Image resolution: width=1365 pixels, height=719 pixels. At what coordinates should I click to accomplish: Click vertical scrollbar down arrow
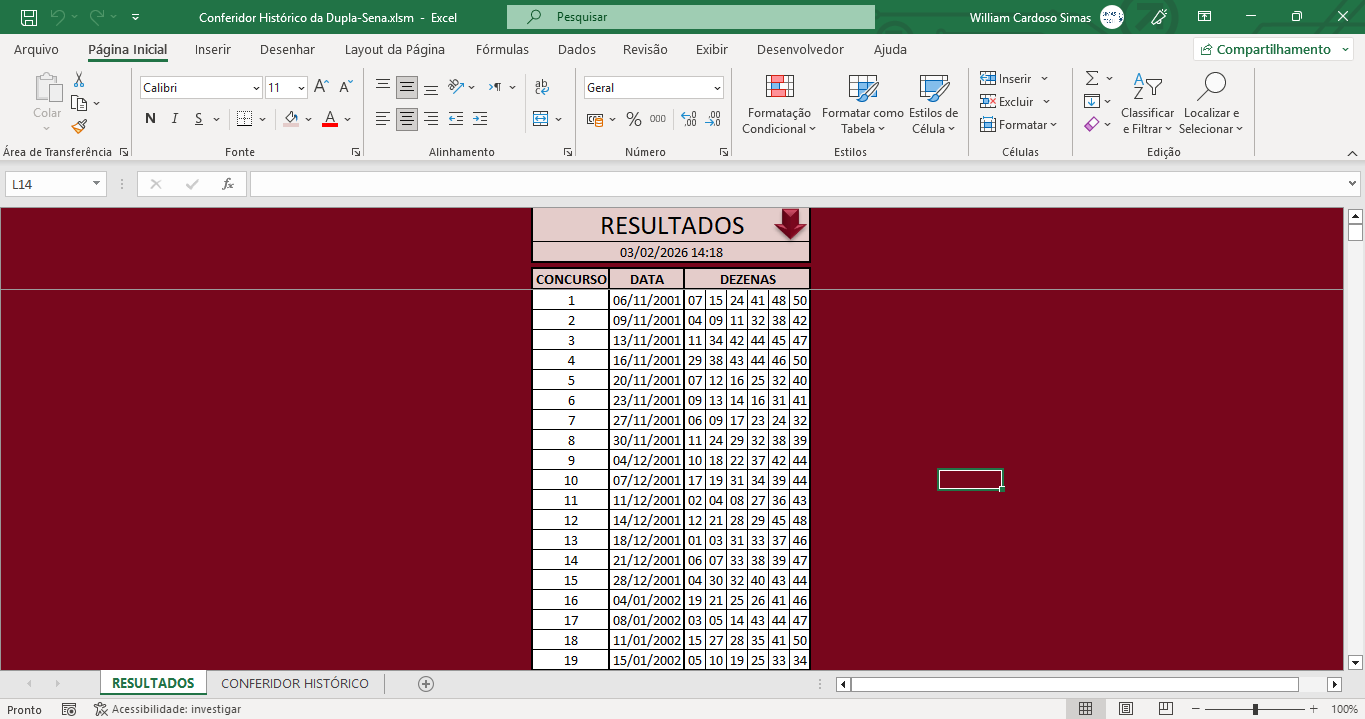tap(1355, 662)
